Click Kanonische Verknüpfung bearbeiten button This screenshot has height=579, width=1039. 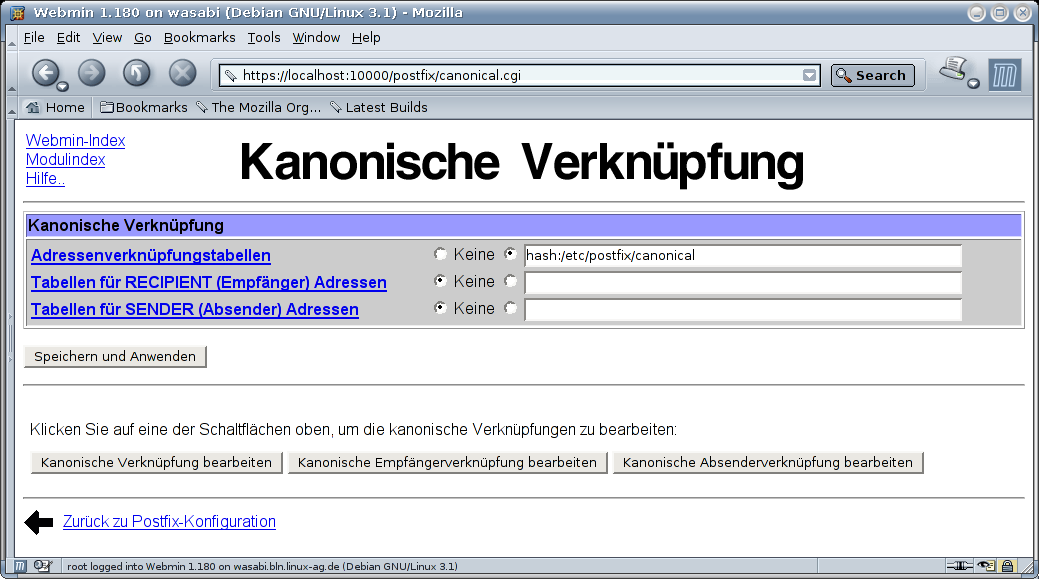coord(156,462)
